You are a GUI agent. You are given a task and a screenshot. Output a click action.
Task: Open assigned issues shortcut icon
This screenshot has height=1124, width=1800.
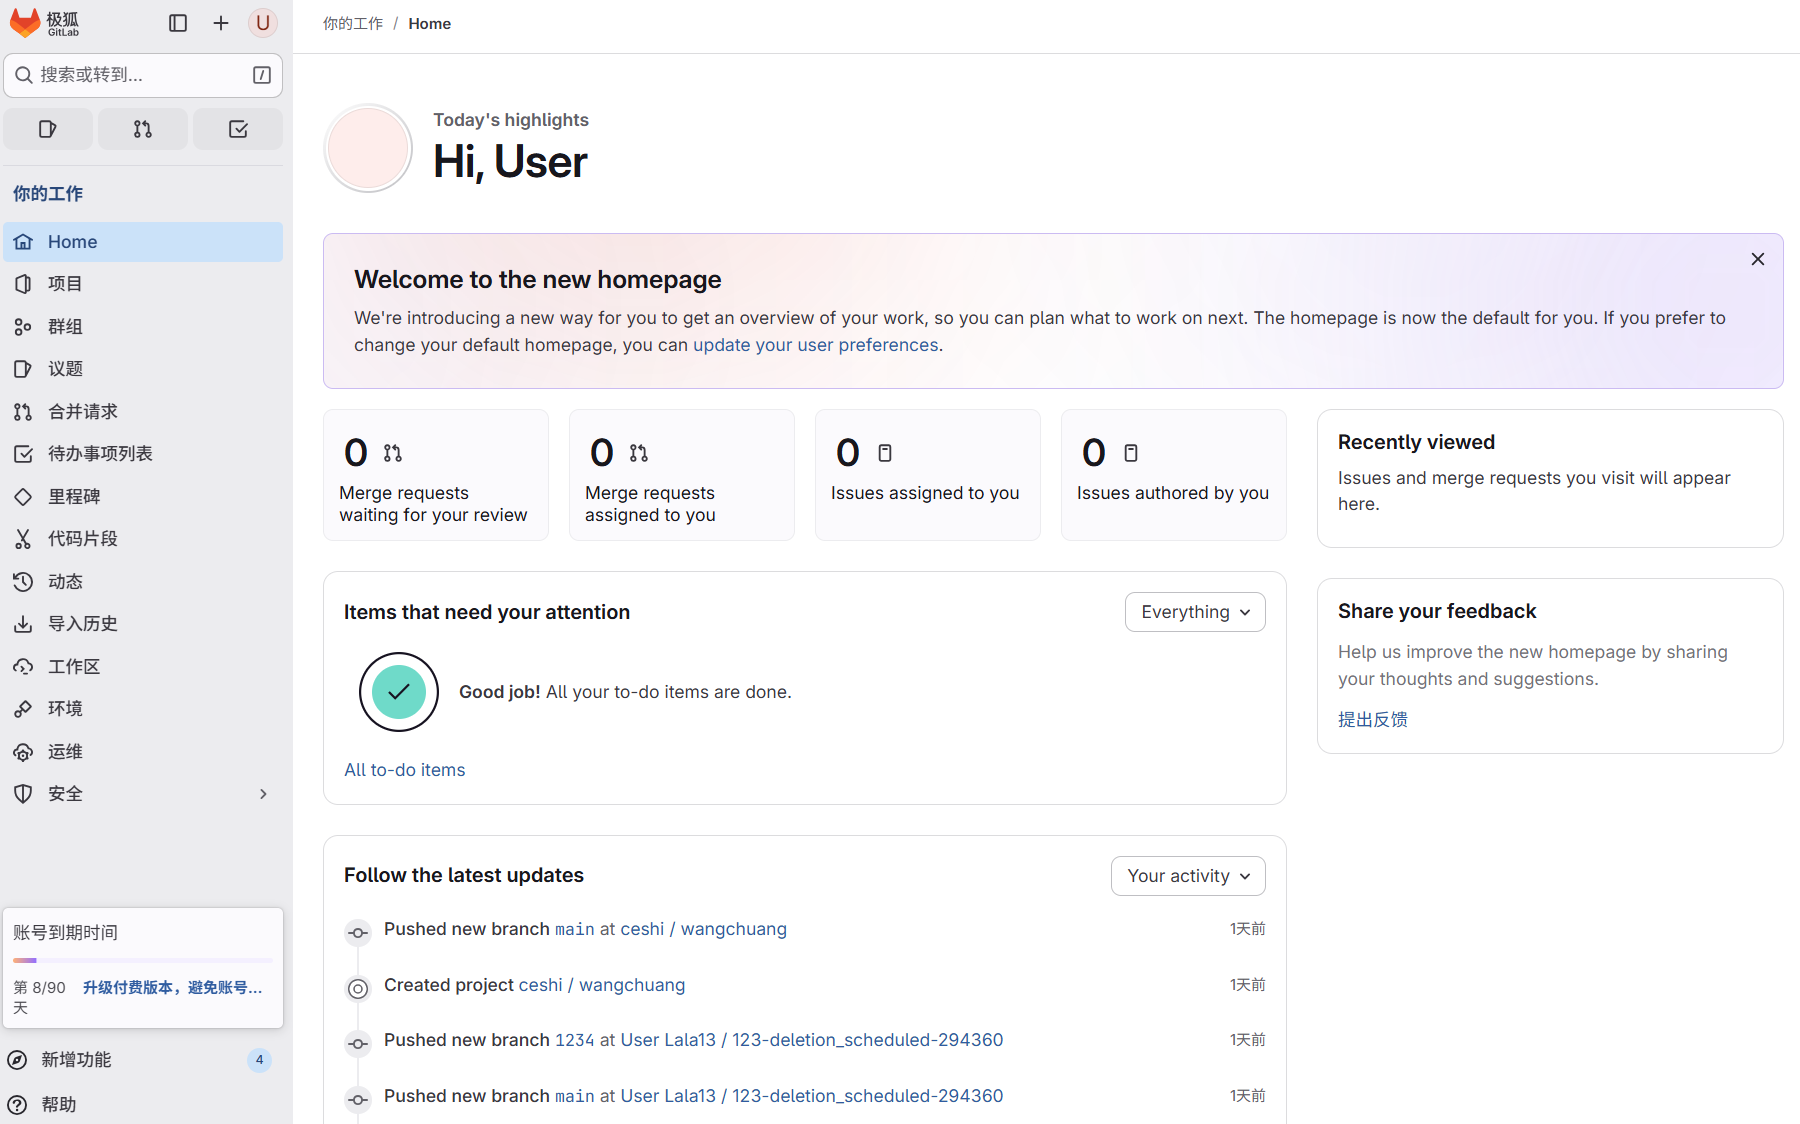[48, 129]
